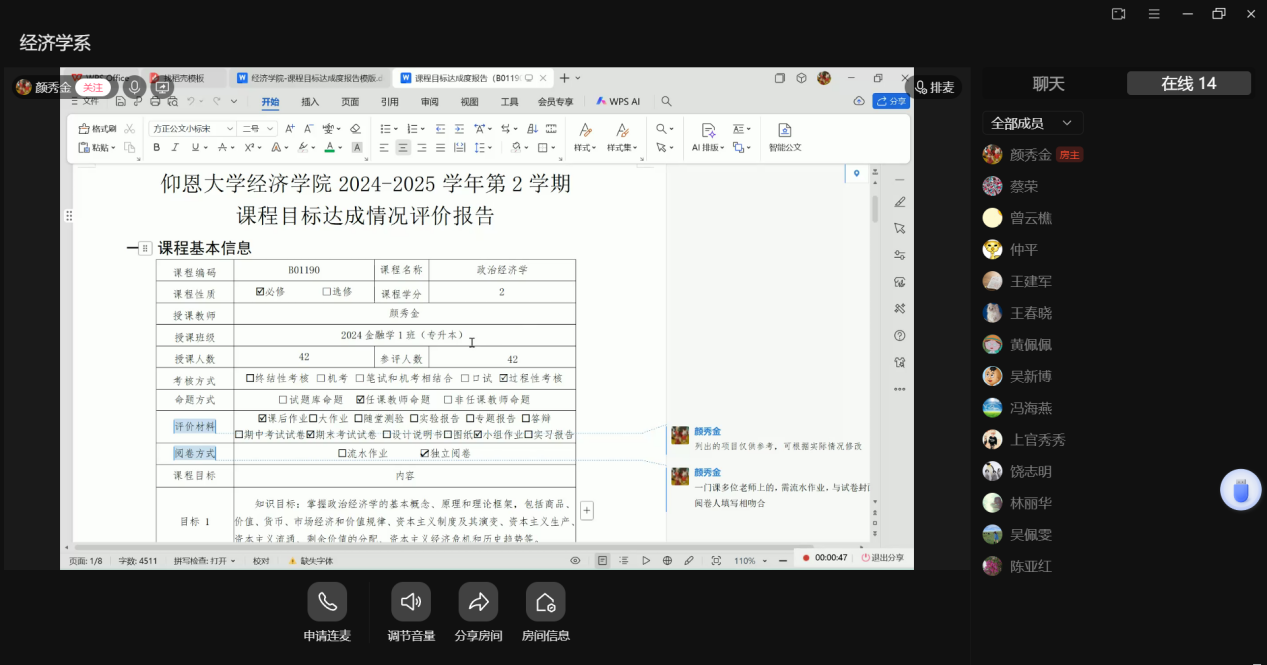Toggle the 独立阅卷 checkbox
1267x665 pixels.
coord(425,453)
